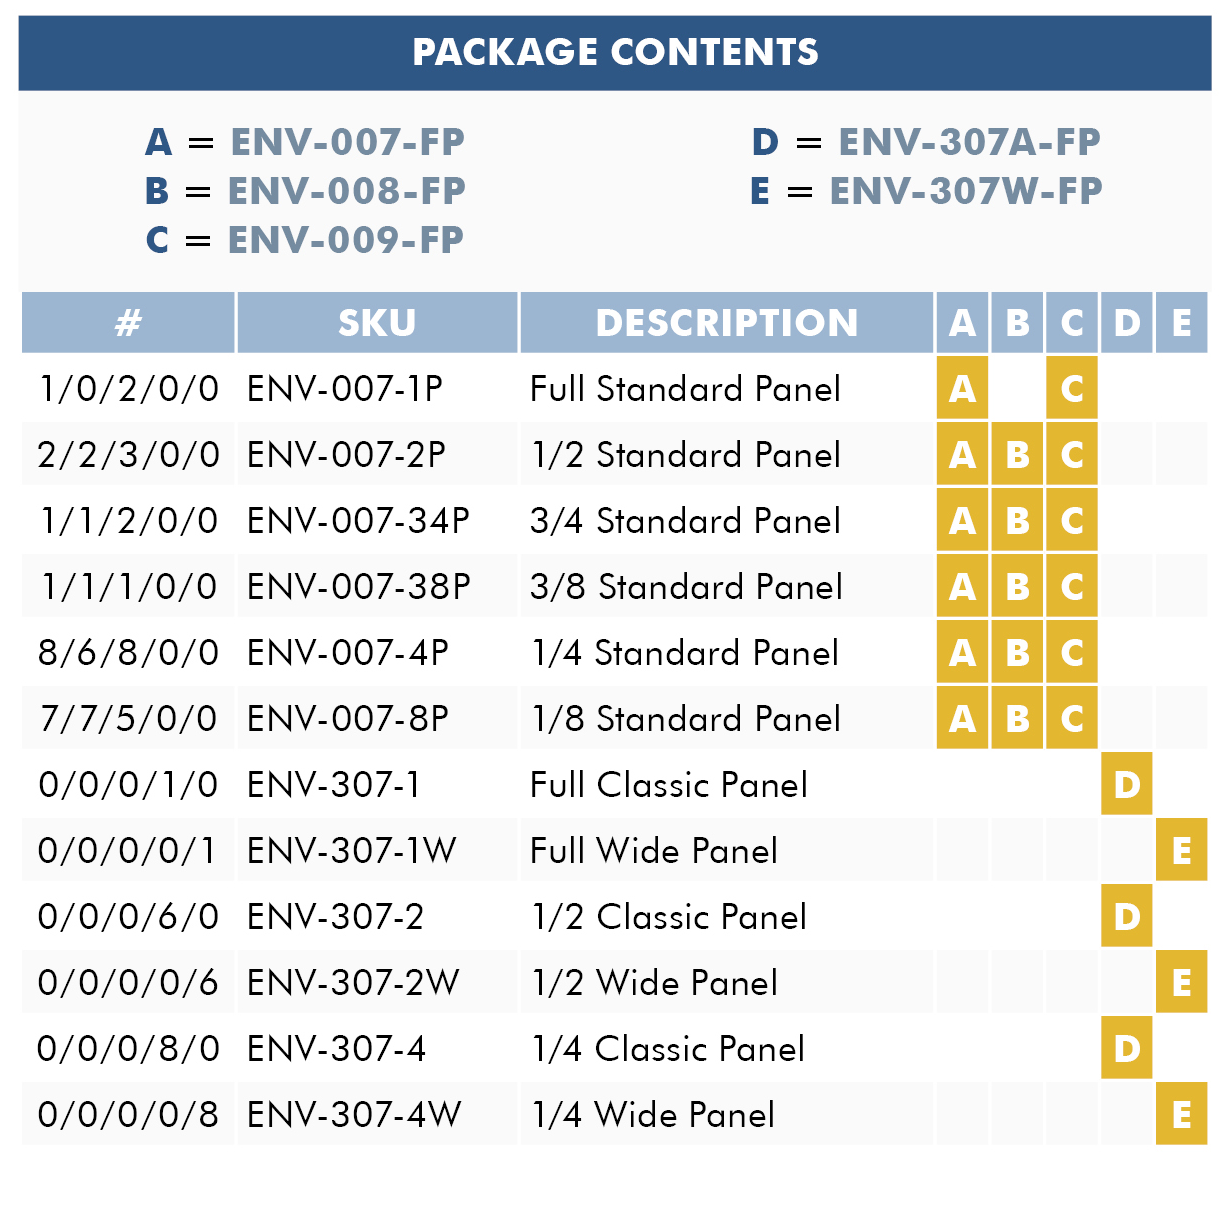The height and width of the screenshot is (1230, 1230).
Task: Click the ENV-307W-FP legend label
Action: pyautogui.click(x=966, y=190)
